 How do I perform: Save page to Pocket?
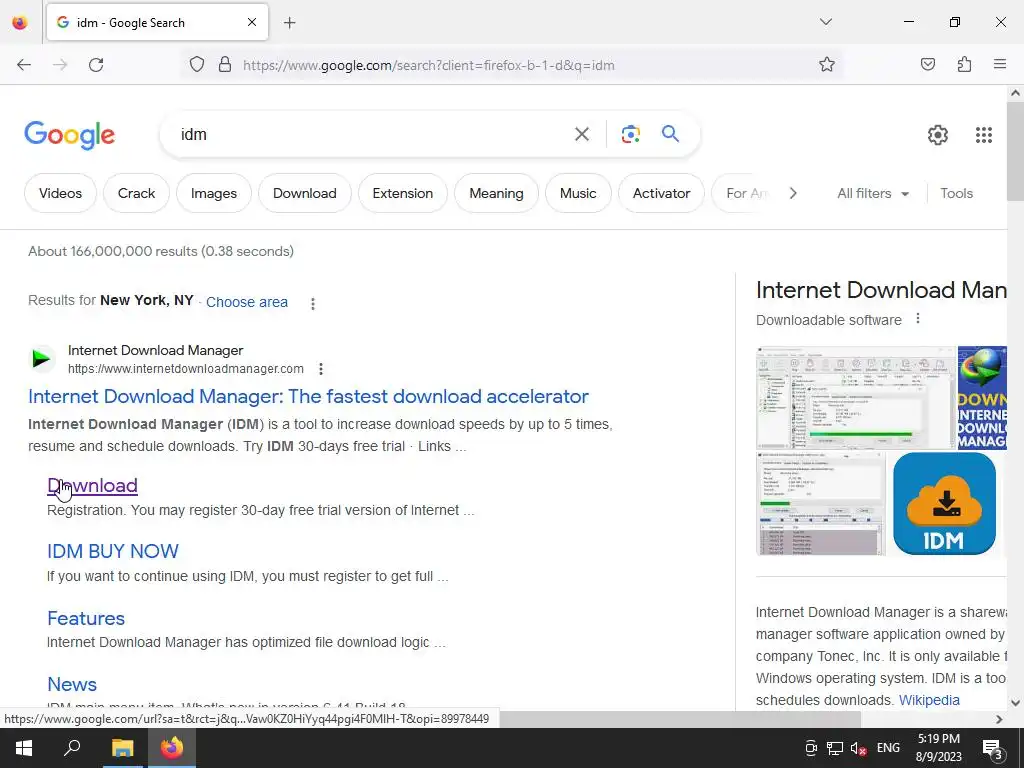[x=927, y=65]
